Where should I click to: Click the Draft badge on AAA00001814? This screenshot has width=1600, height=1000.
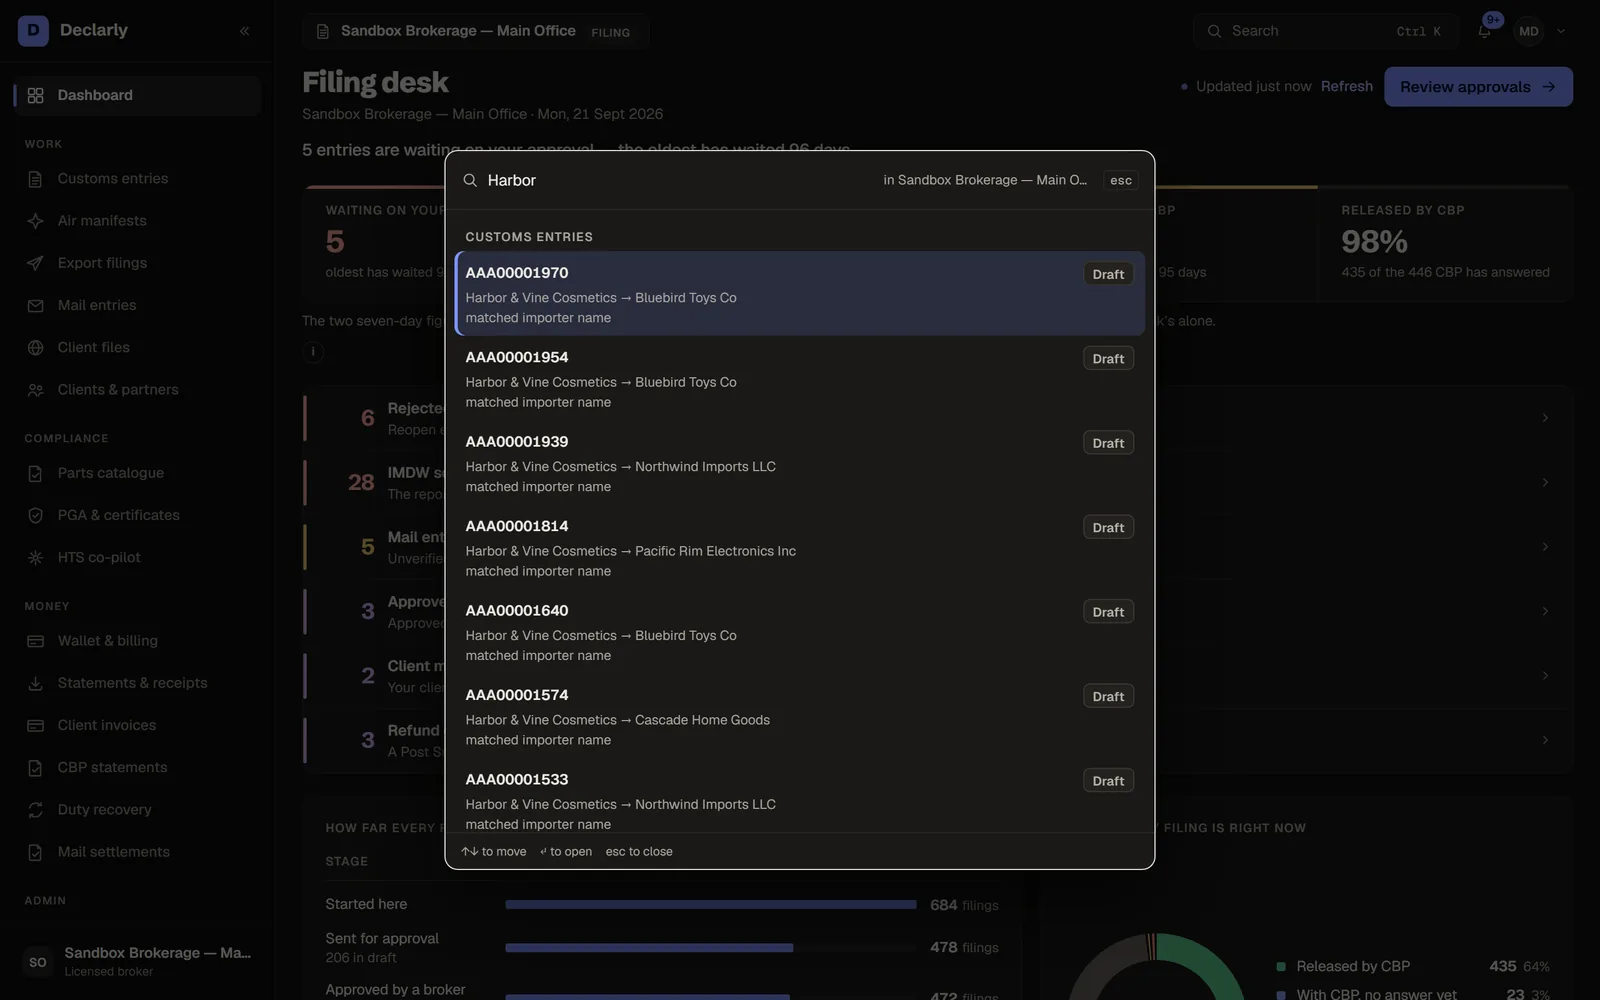1108,528
